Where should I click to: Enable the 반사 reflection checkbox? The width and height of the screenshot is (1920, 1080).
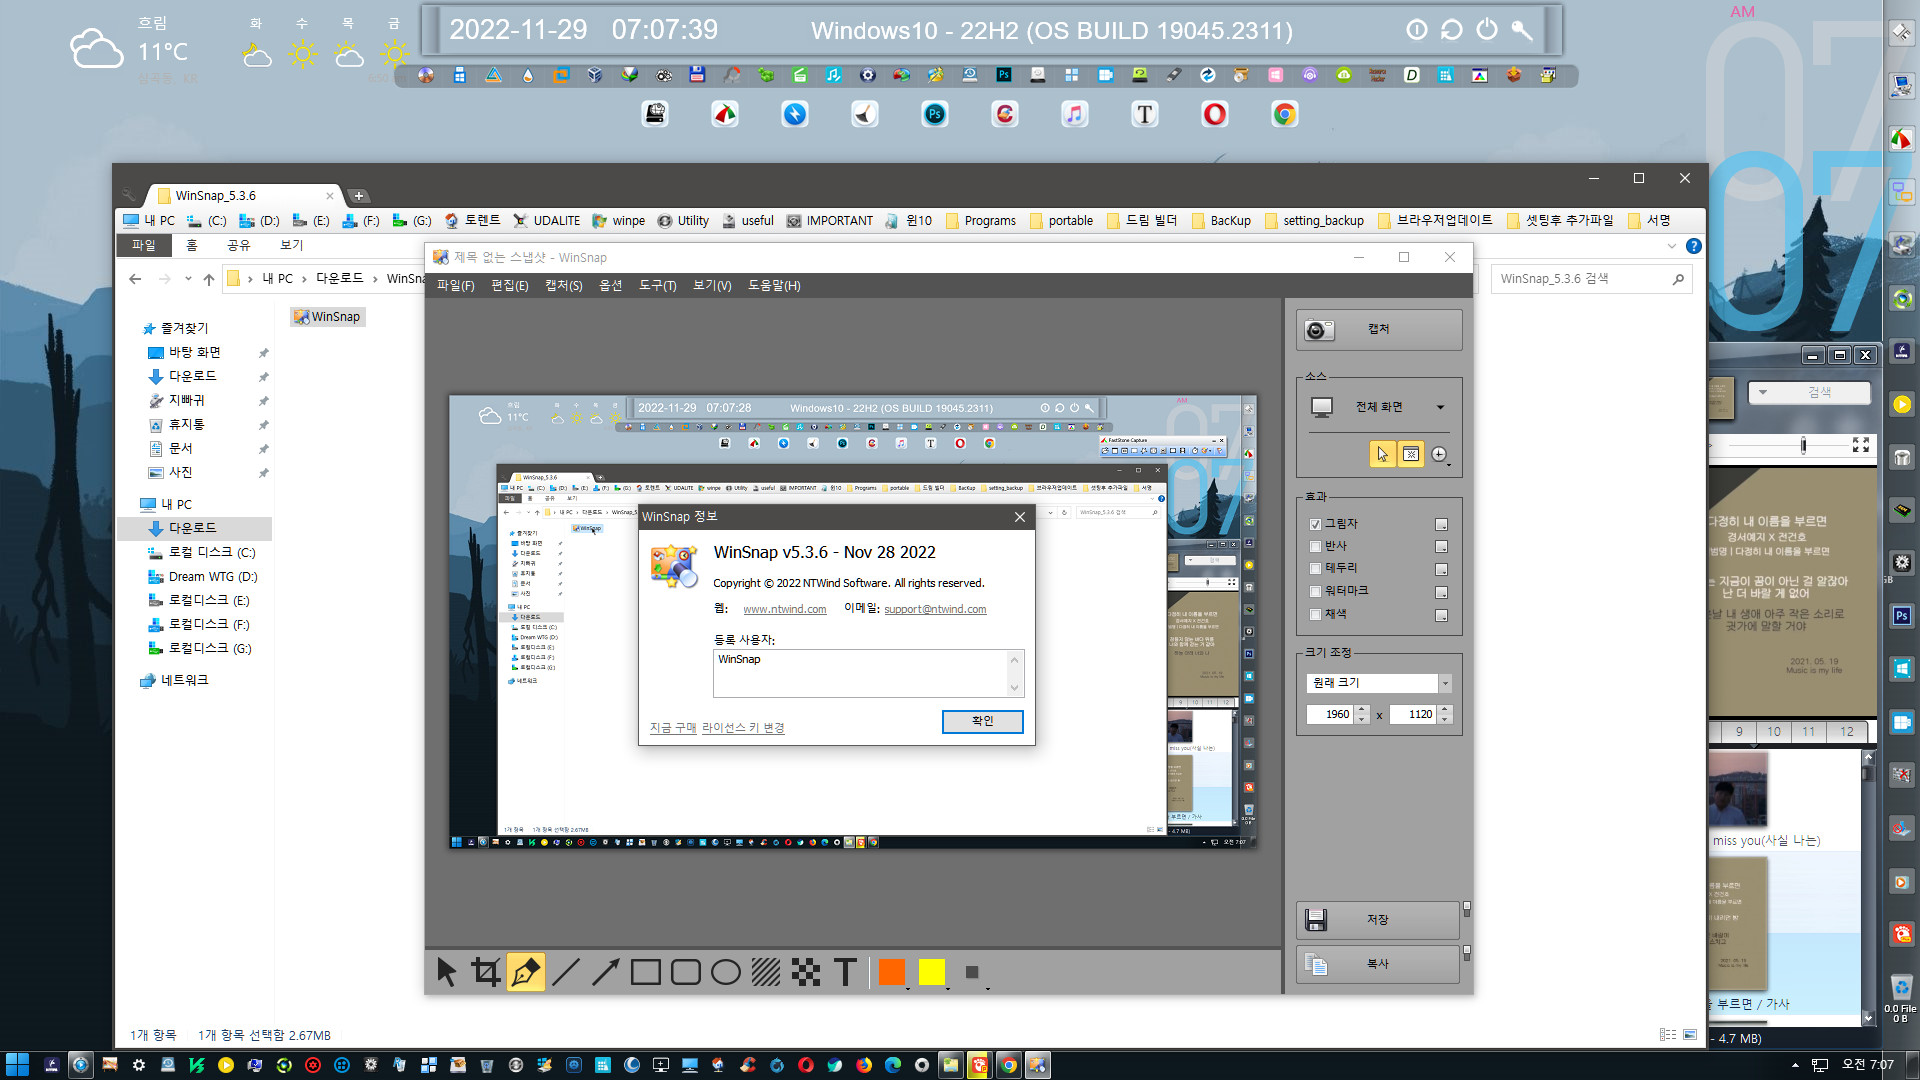[1315, 546]
